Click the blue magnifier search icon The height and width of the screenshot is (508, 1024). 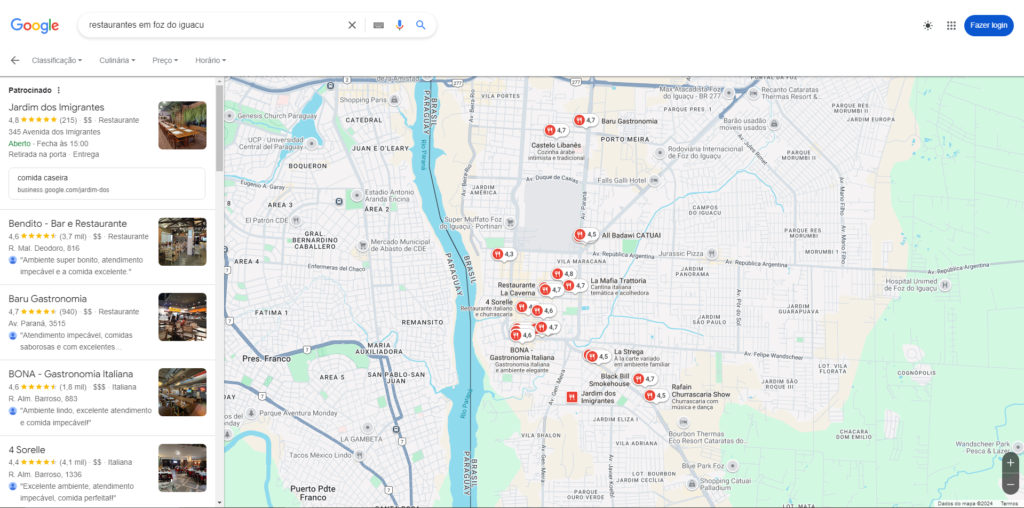click(421, 25)
